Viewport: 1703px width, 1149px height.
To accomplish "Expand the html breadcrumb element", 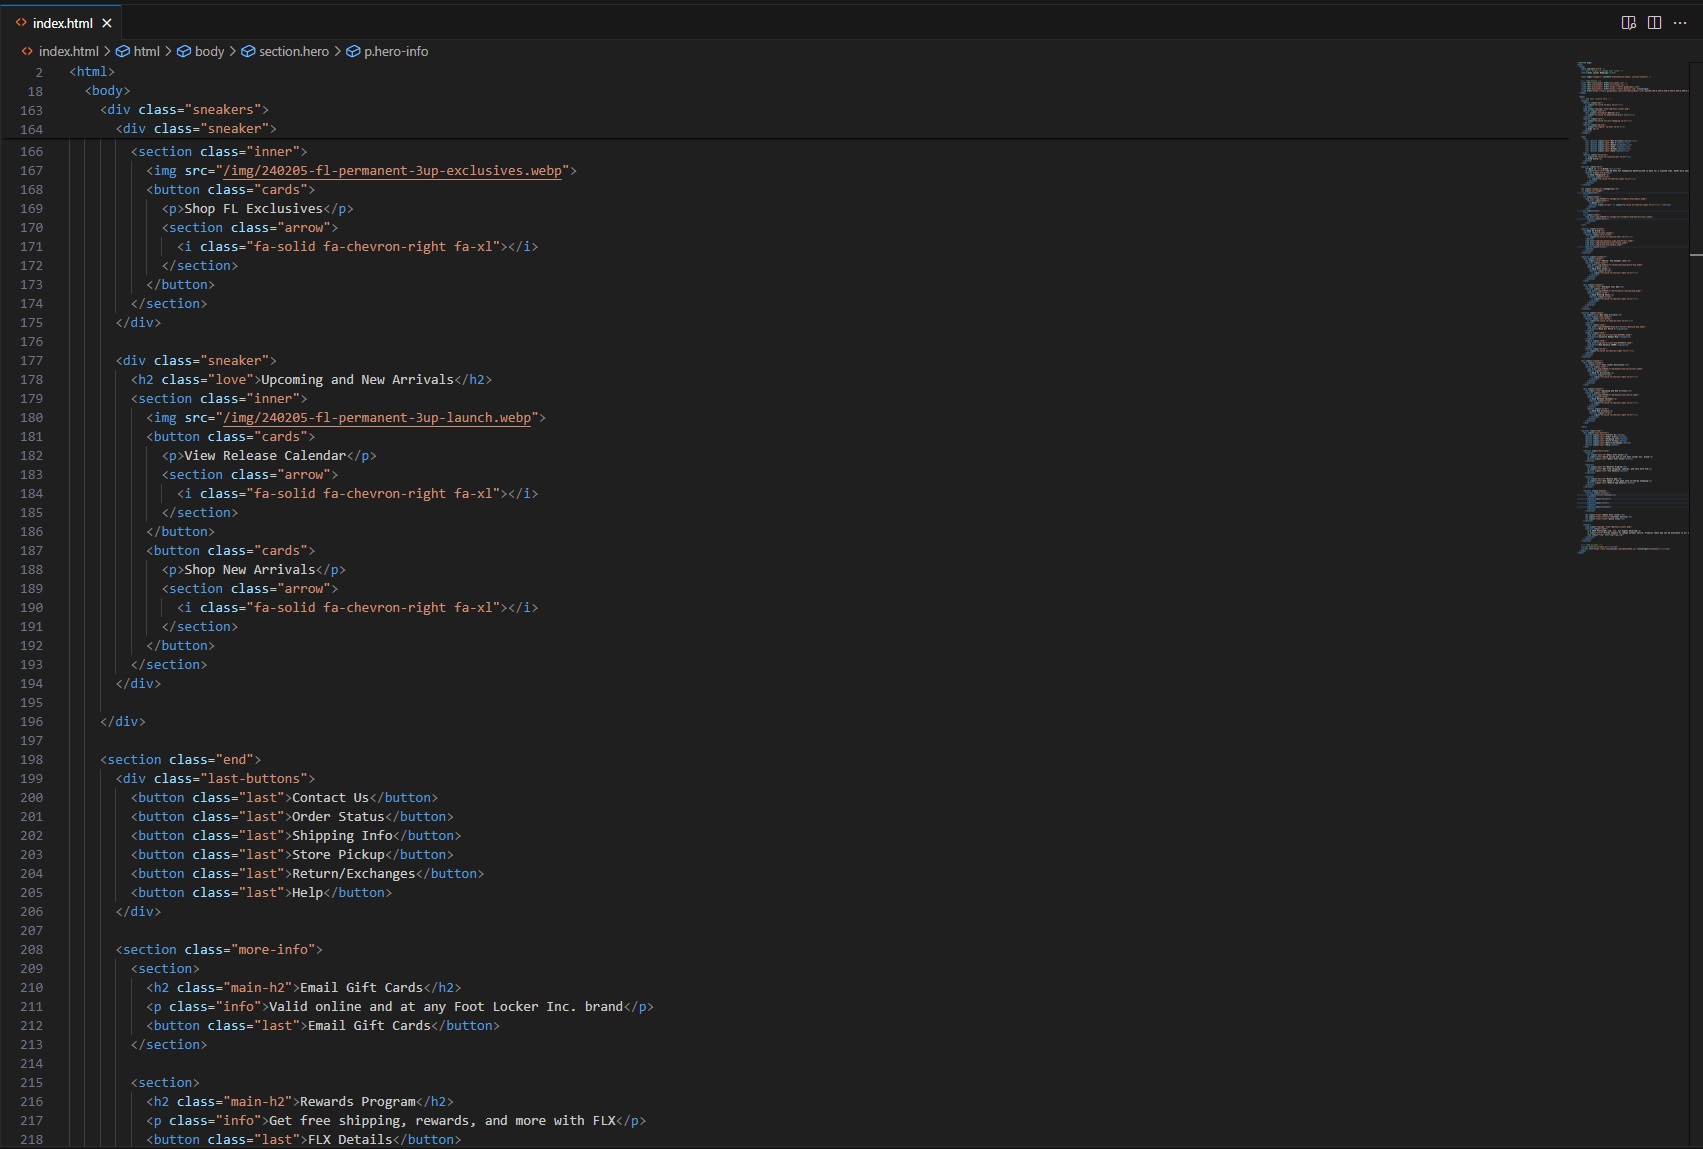I will pyautogui.click(x=146, y=52).
